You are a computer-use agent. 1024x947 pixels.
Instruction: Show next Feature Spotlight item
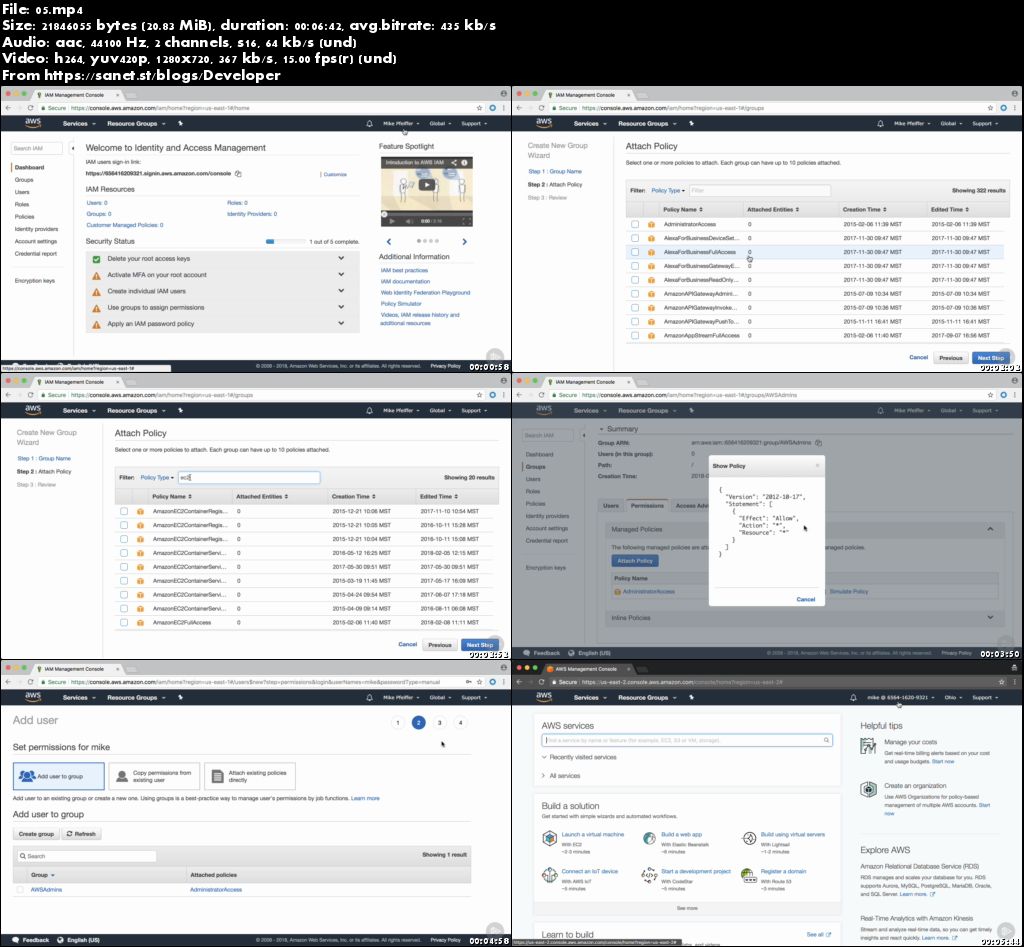pos(464,242)
